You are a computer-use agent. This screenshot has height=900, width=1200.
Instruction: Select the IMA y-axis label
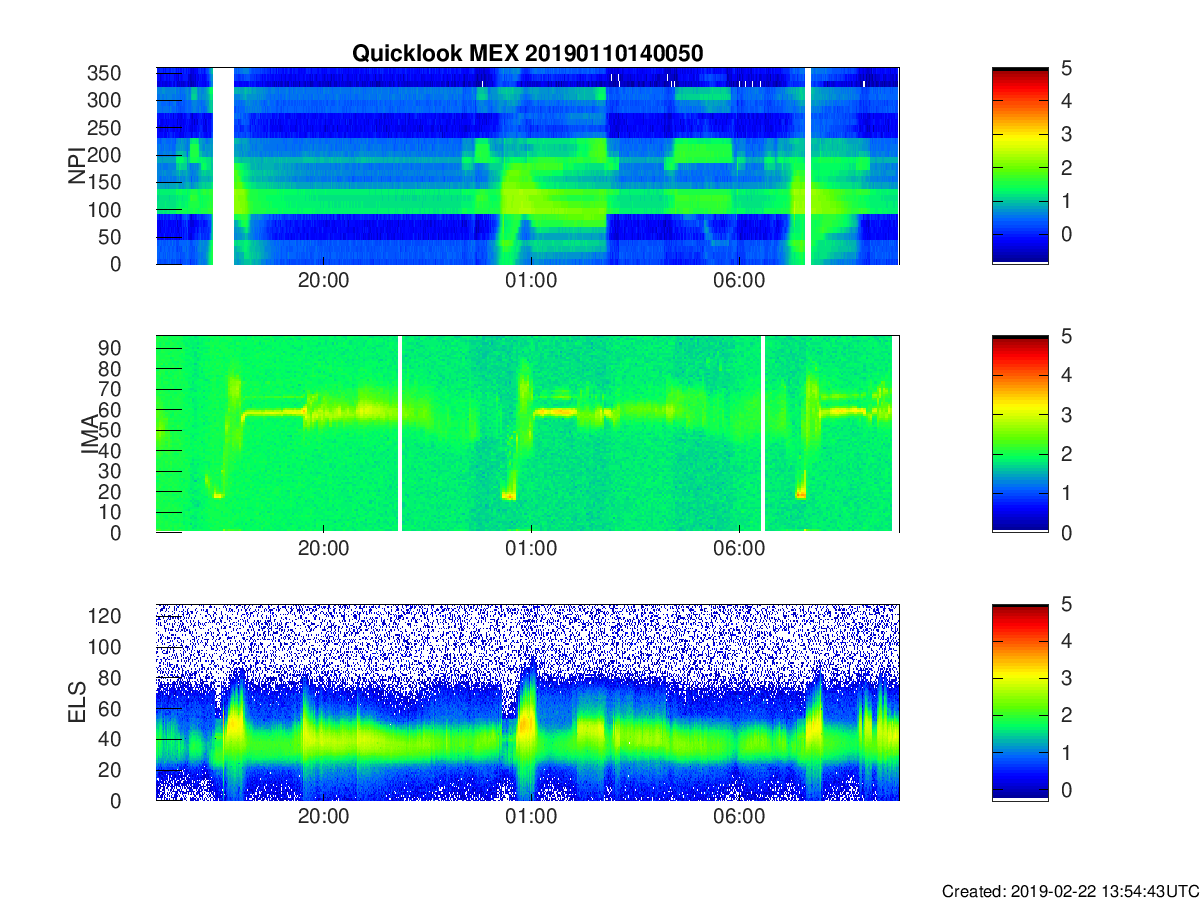[90, 434]
